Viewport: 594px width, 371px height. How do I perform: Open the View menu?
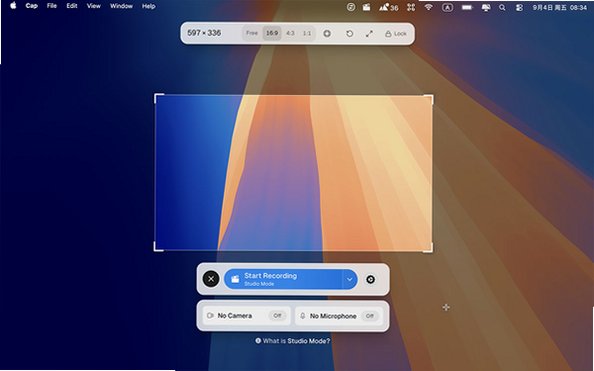click(94, 6)
